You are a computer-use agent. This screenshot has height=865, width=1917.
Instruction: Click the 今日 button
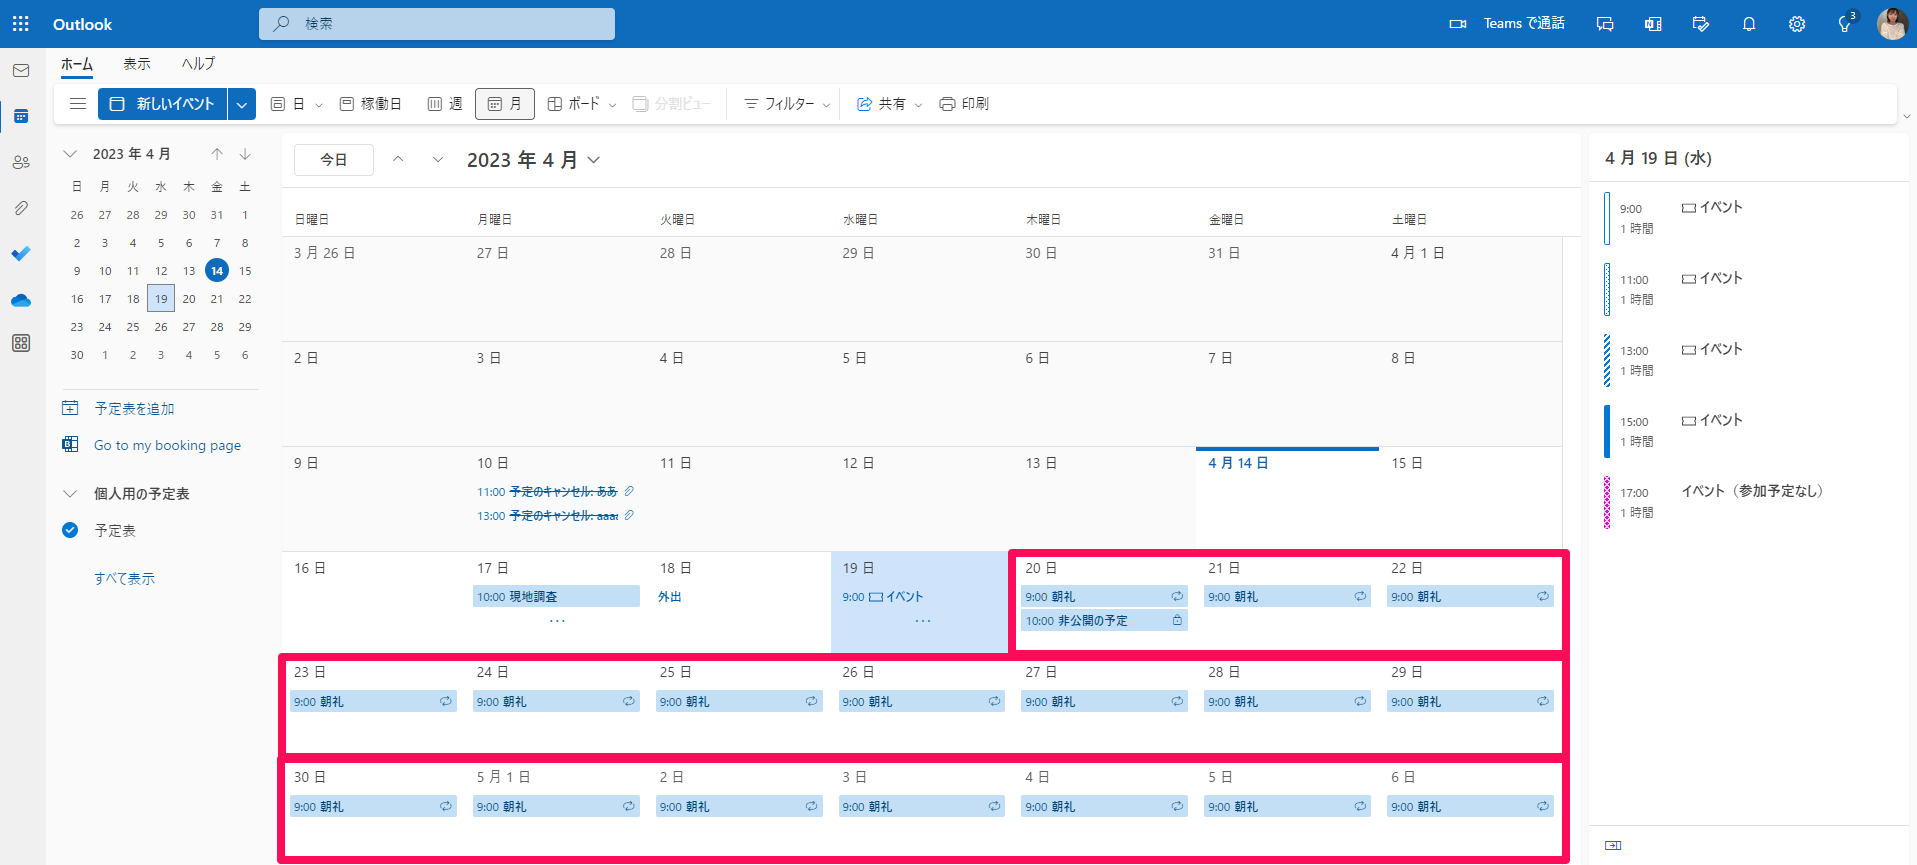[334, 160]
